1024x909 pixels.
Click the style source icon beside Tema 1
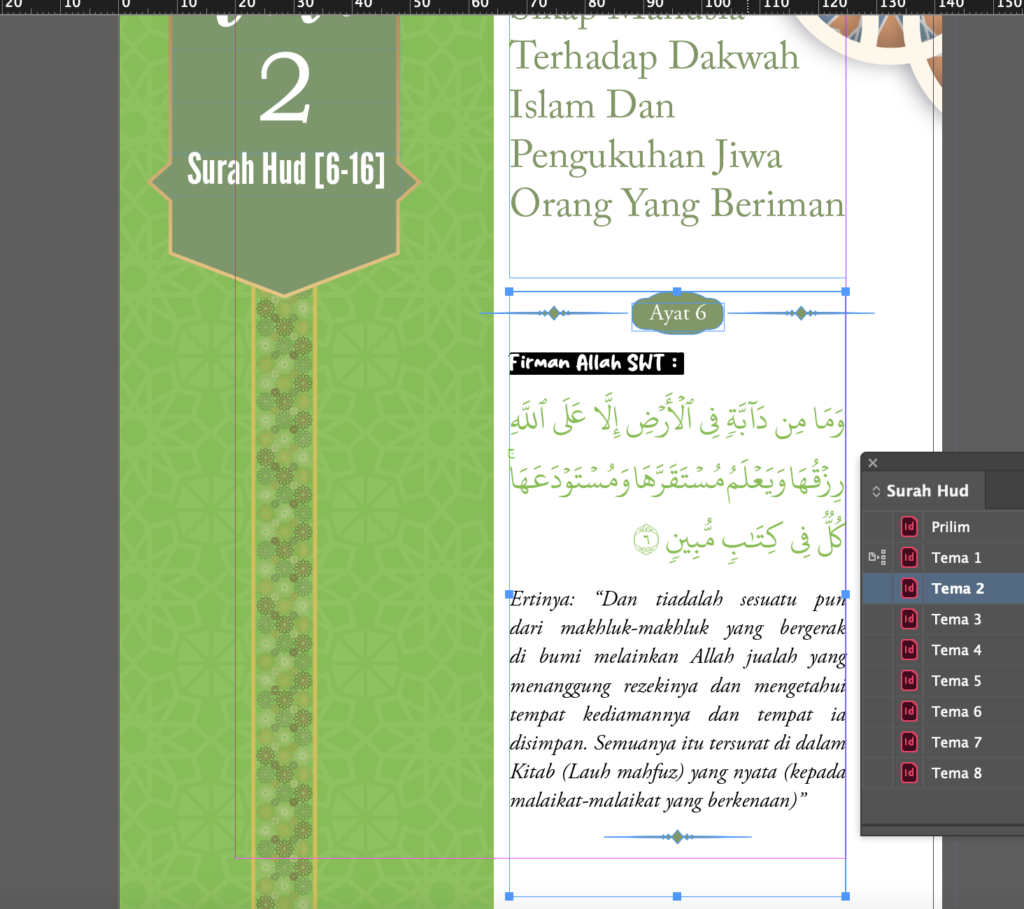pos(877,558)
